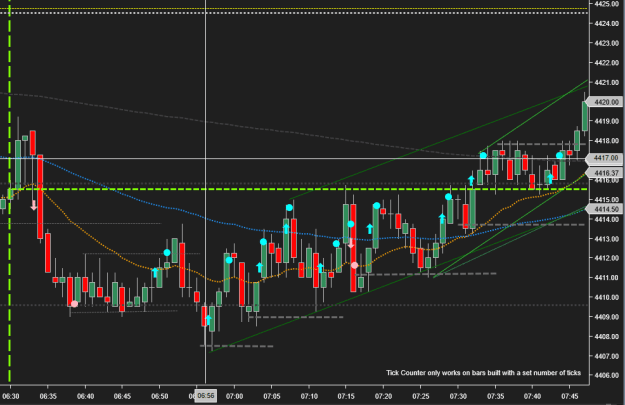Click the 4410.00 price axis label
Image resolution: width=625 pixels, height=405 pixels.
[607, 297]
